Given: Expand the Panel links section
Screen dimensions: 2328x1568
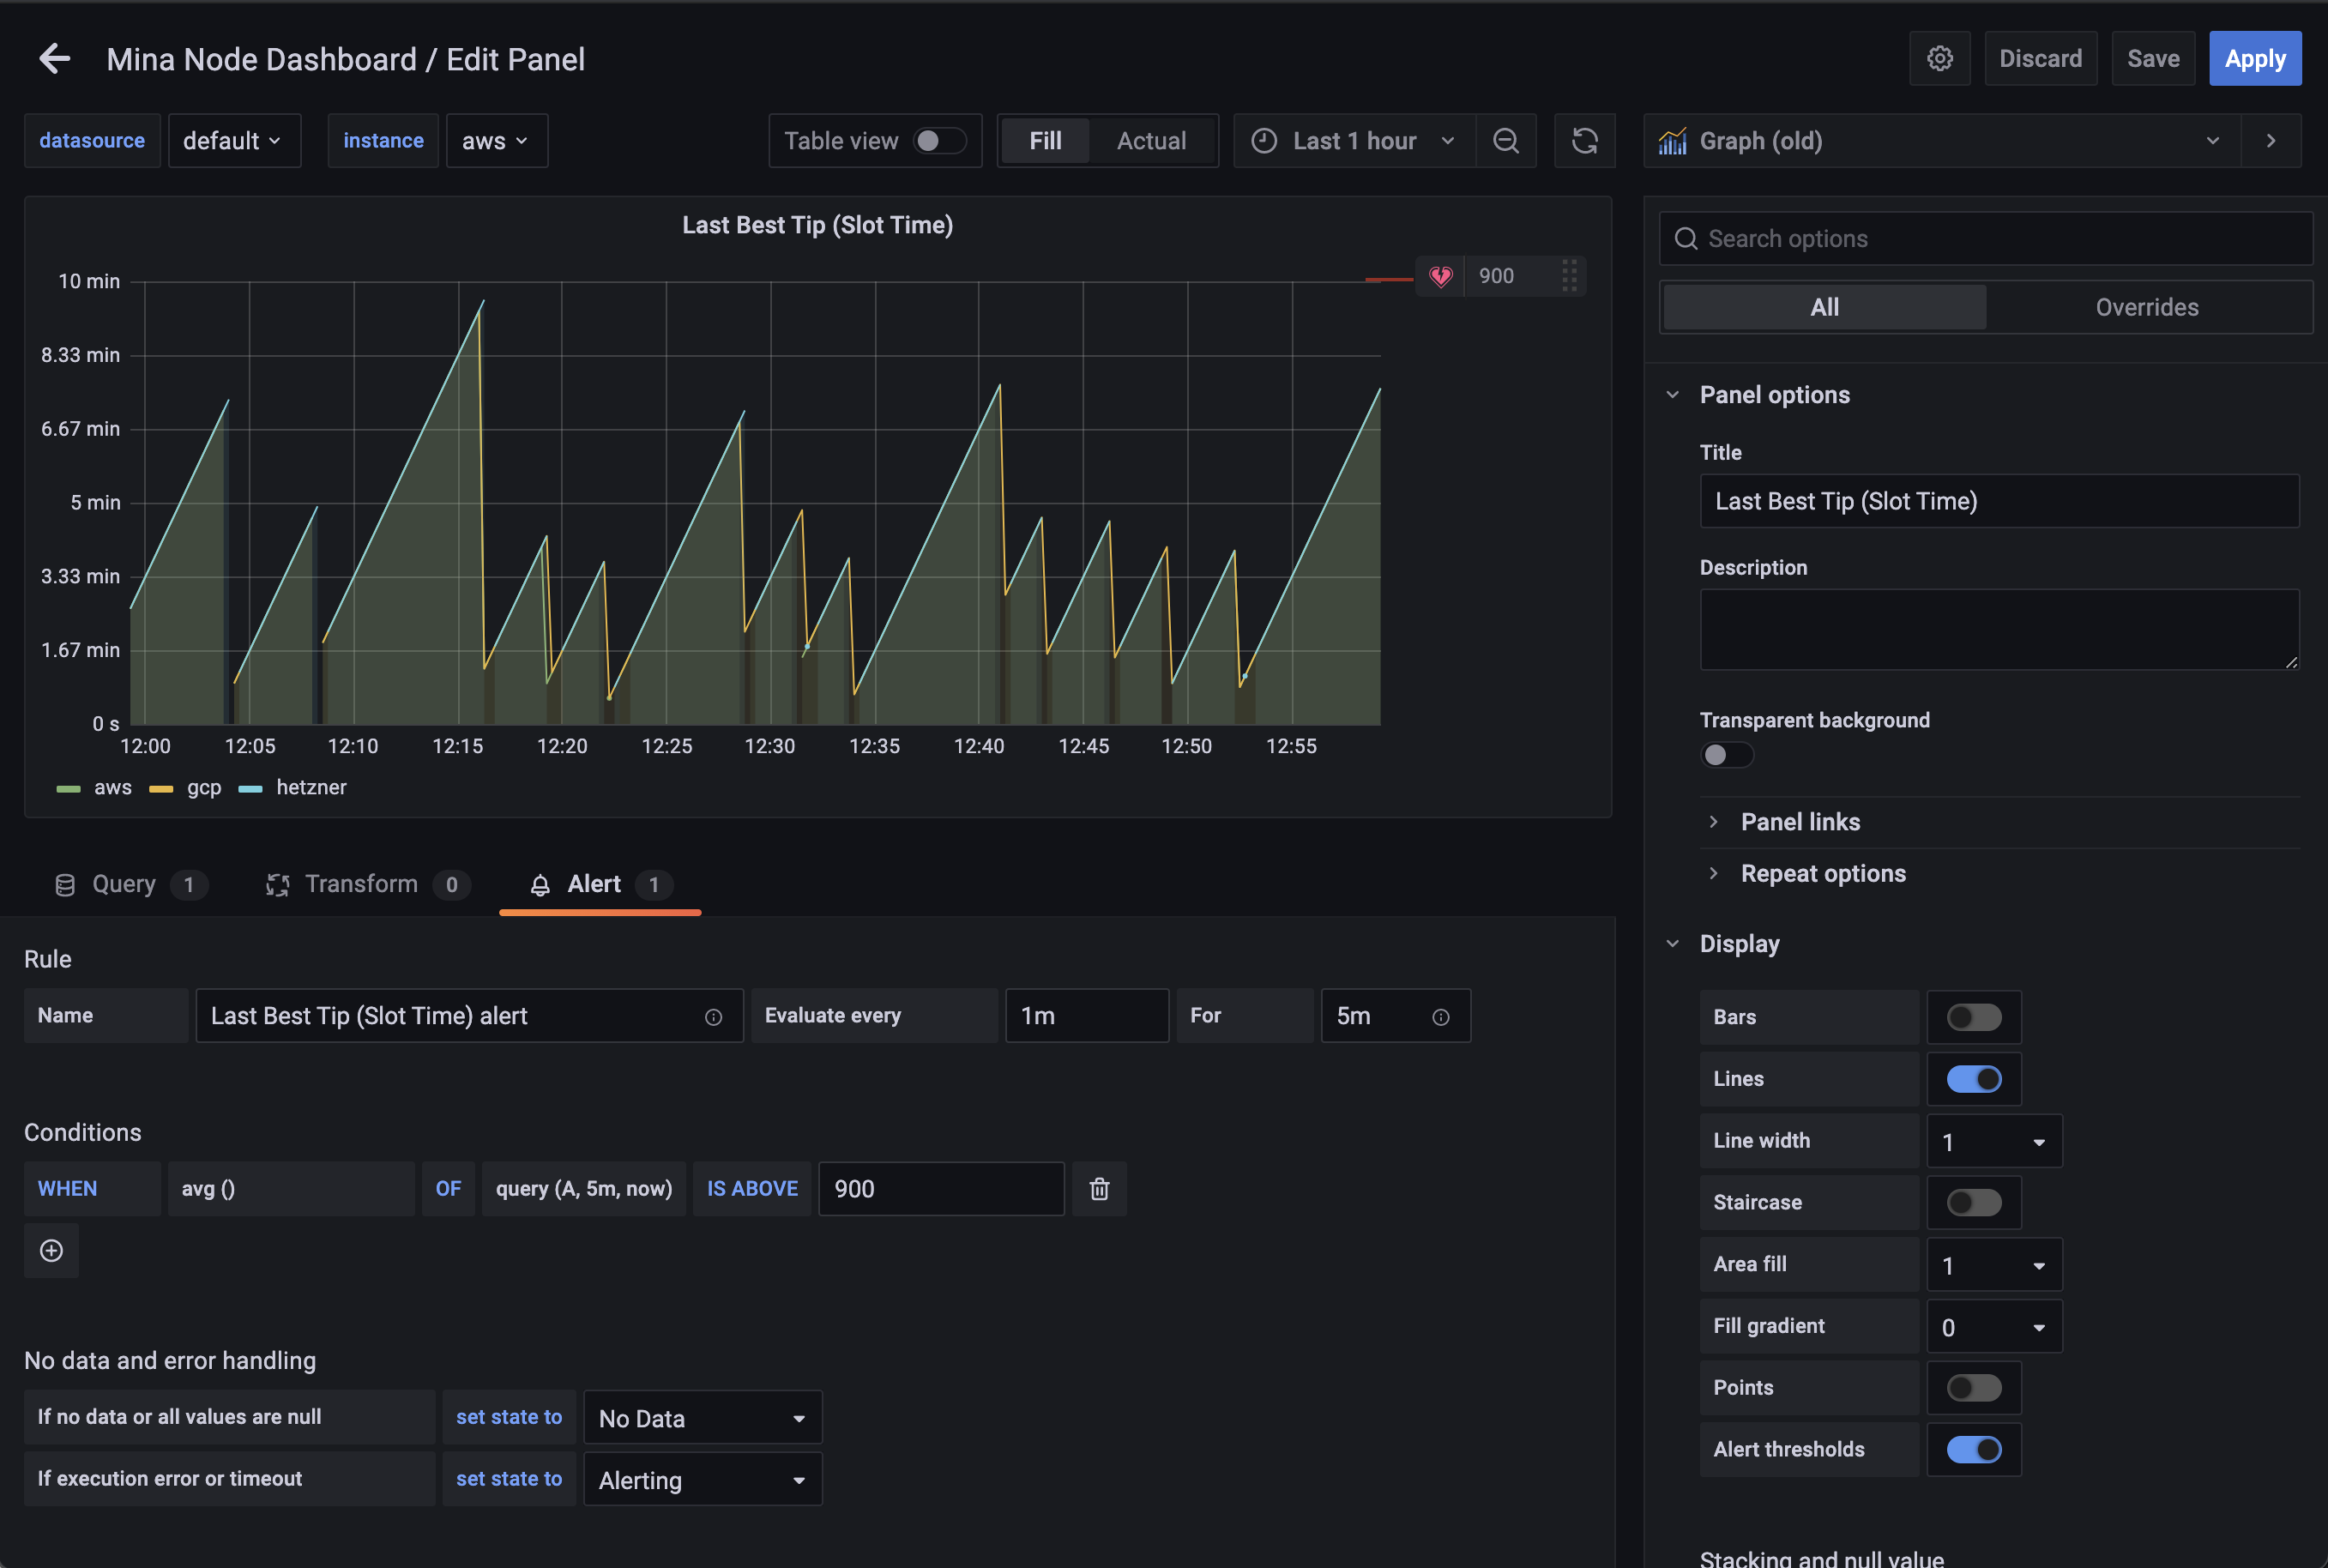Looking at the screenshot, I should [1799, 822].
